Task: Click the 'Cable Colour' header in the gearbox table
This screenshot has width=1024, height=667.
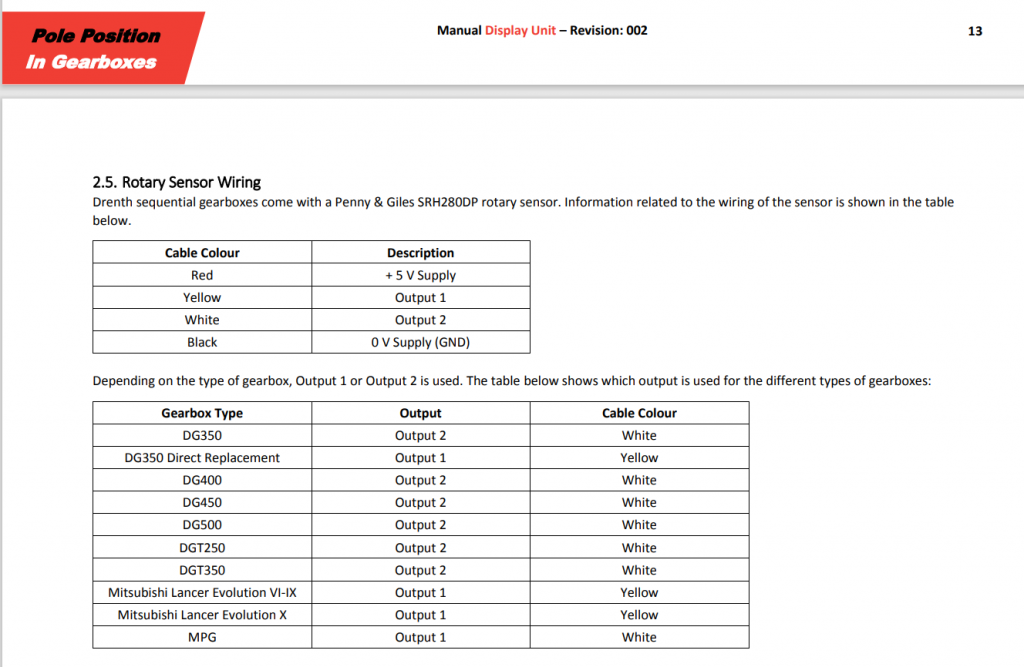Action: pyautogui.click(x=639, y=413)
